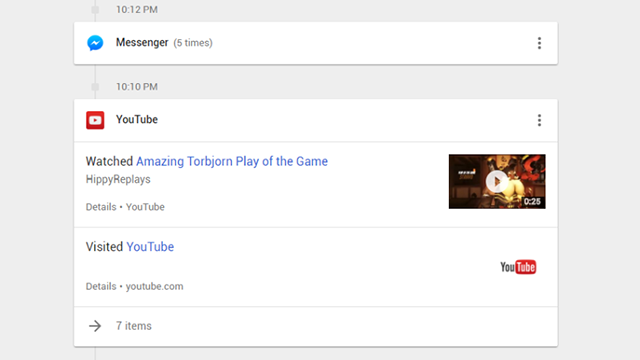
Task: Click the 7 items label
Action: click(x=133, y=326)
